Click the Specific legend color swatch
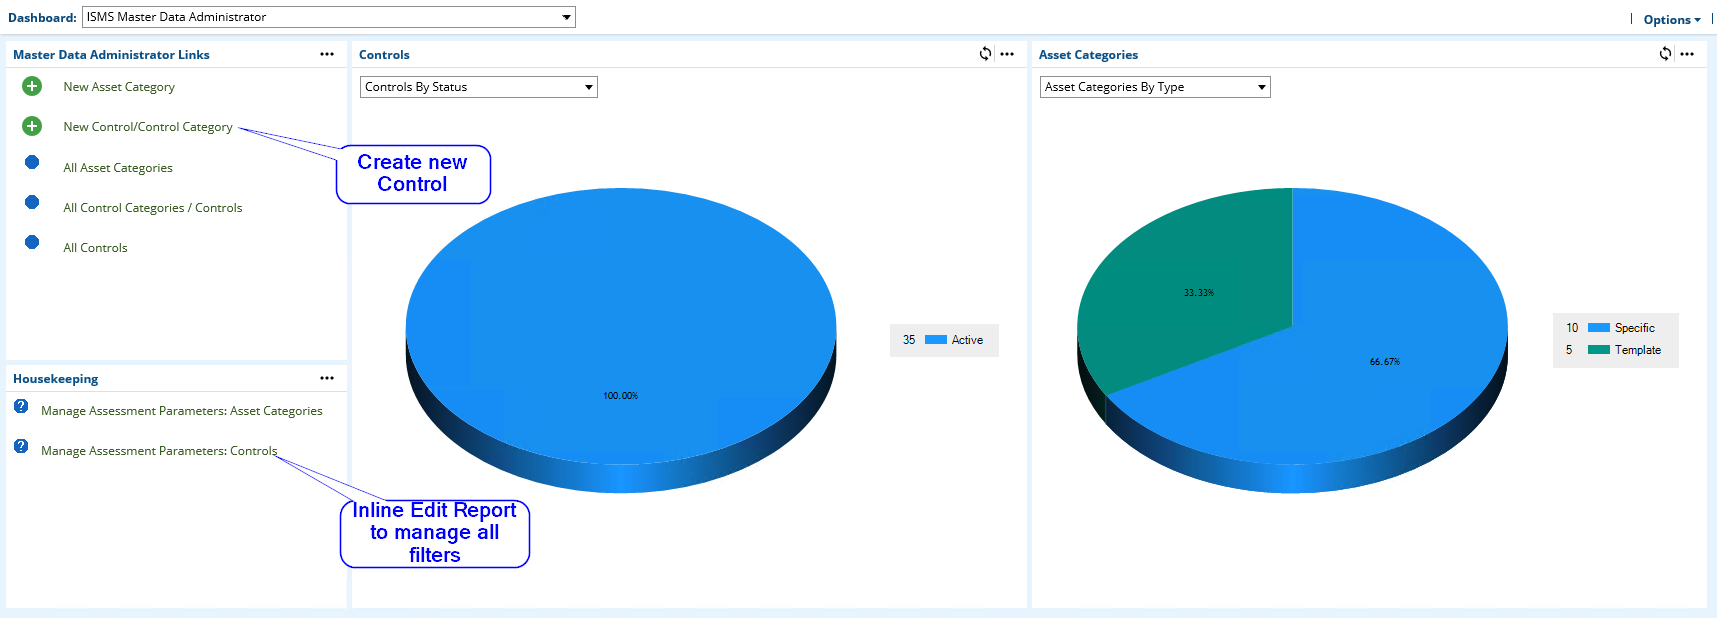1717x618 pixels. tap(1599, 328)
